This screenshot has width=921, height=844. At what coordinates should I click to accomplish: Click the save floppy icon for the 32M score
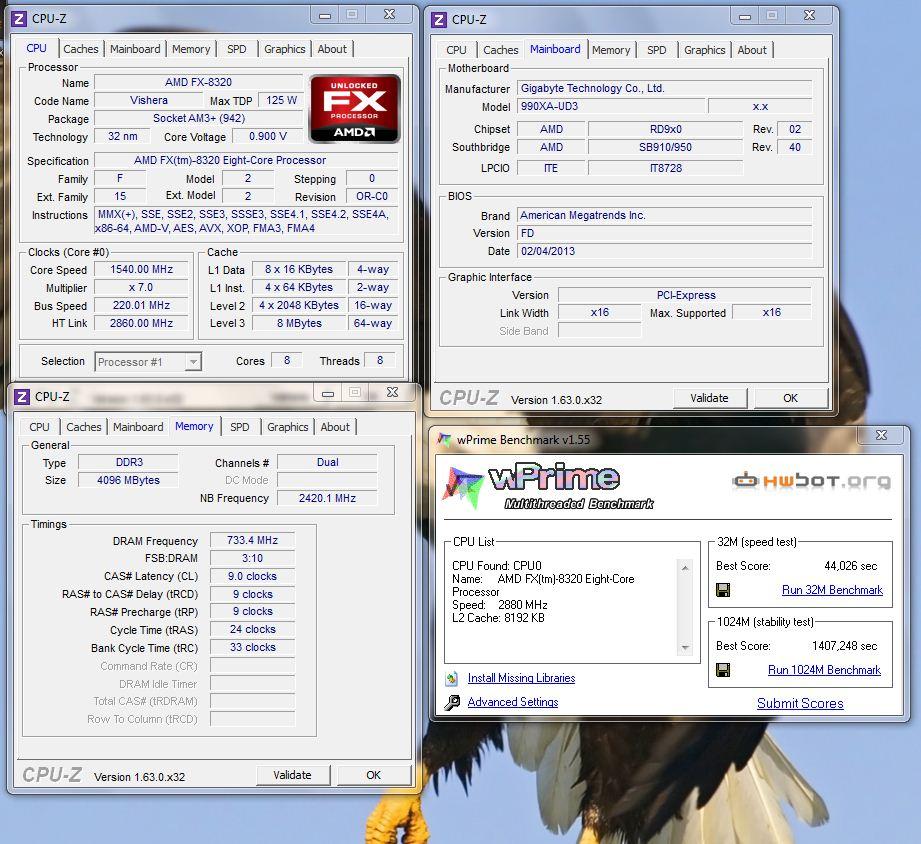(723, 590)
